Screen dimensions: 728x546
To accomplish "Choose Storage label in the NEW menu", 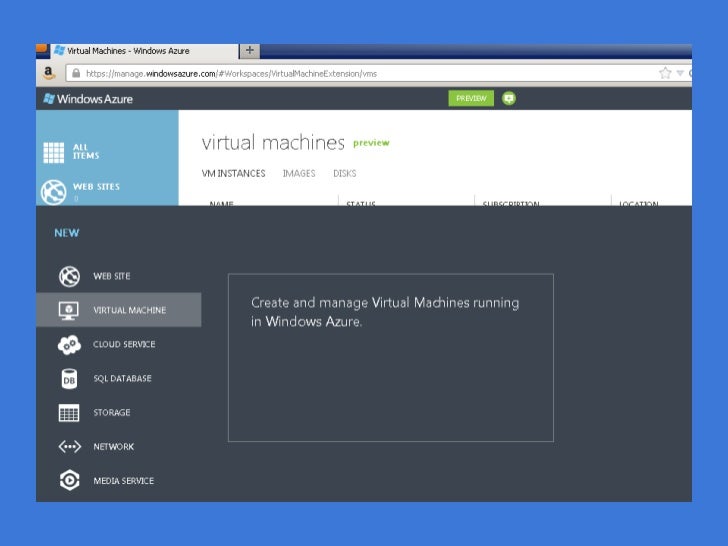I will pyautogui.click(x=112, y=413).
